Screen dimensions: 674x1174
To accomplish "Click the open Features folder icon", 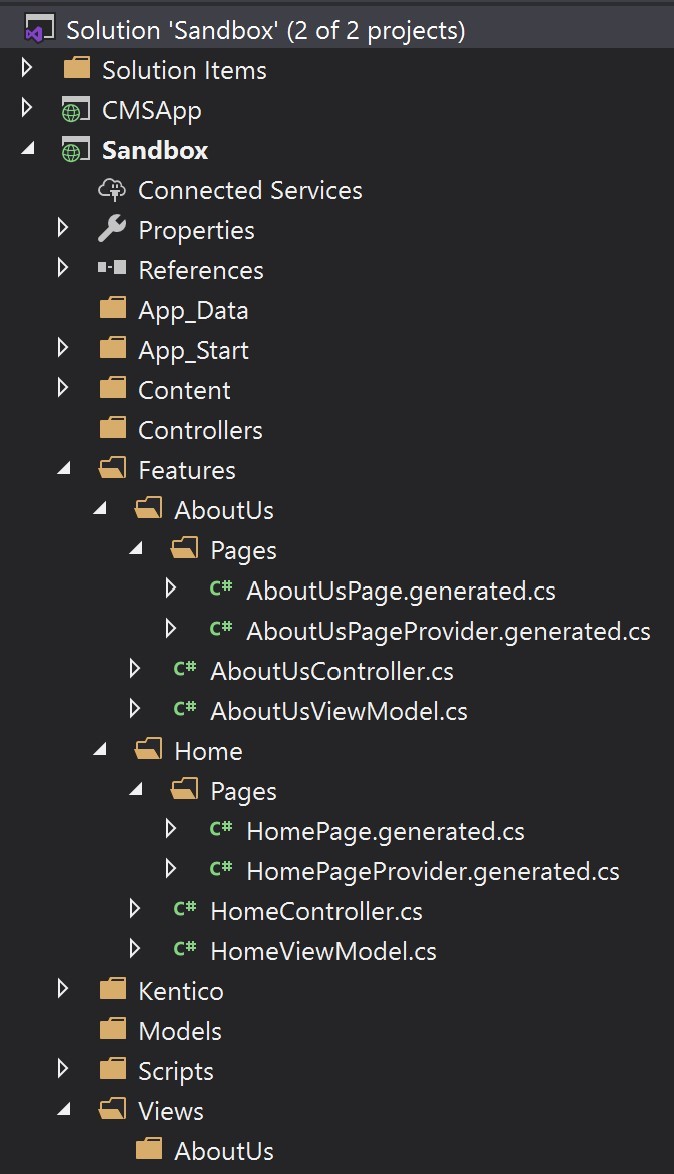I will click(x=112, y=469).
